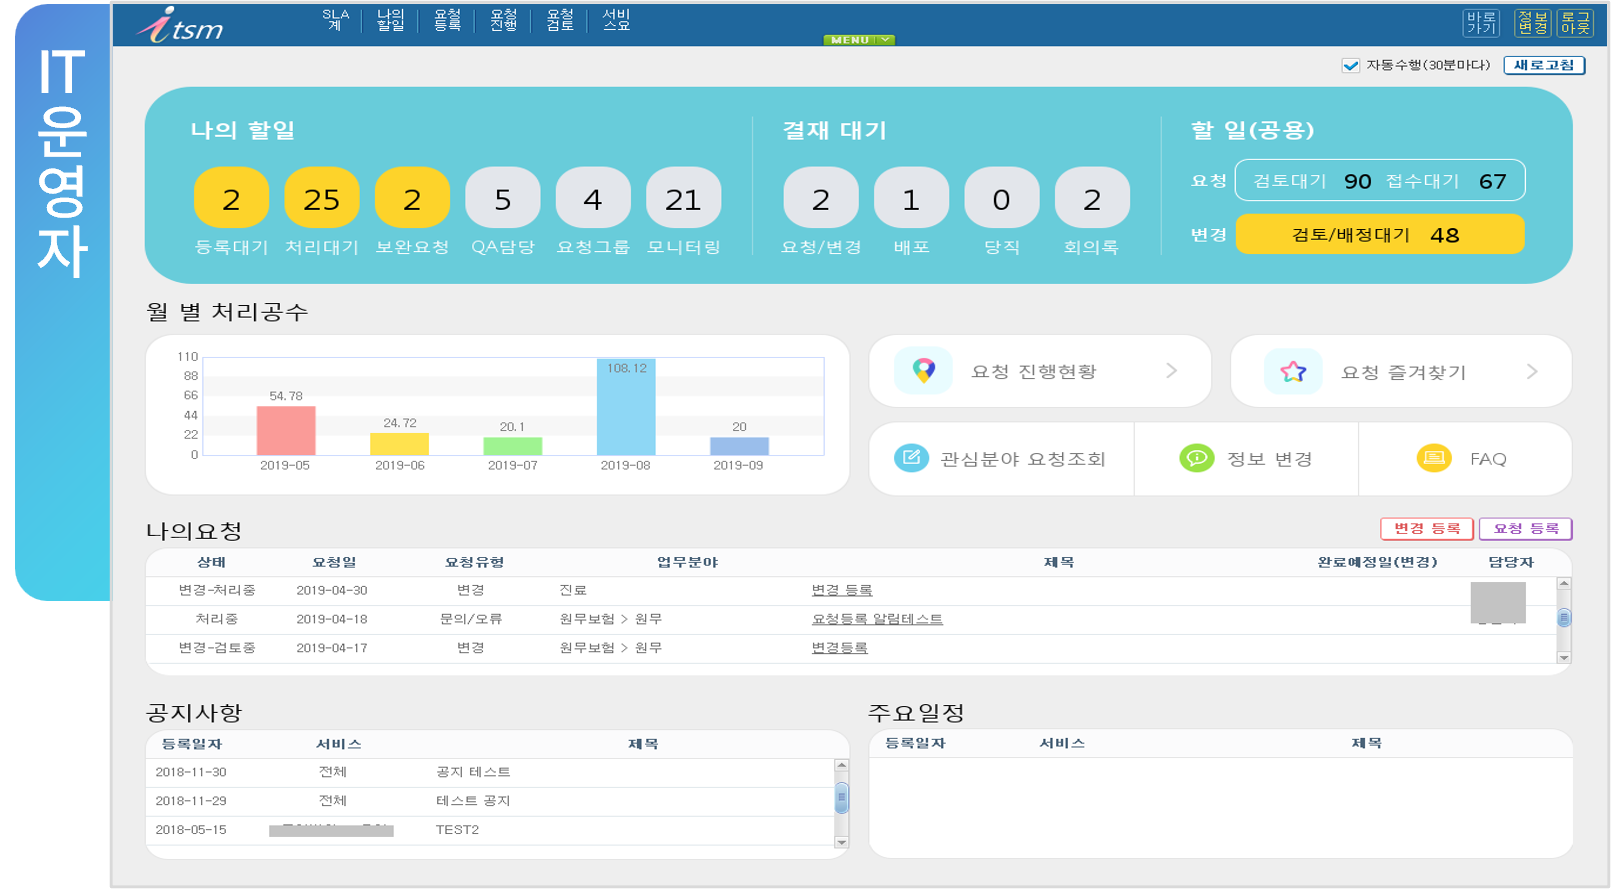Click the red 변경 등록 button
This screenshot has width=1611, height=889.
[x=1426, y=528]
